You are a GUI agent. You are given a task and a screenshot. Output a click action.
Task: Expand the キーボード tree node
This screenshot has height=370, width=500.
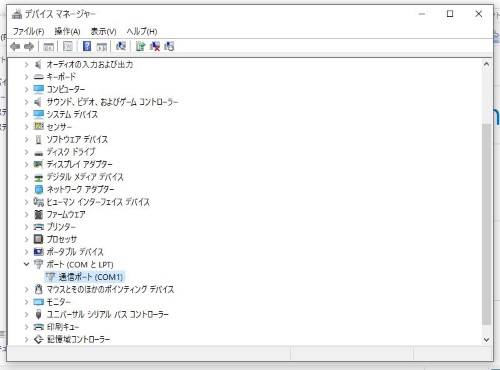(x=26, y=77)
